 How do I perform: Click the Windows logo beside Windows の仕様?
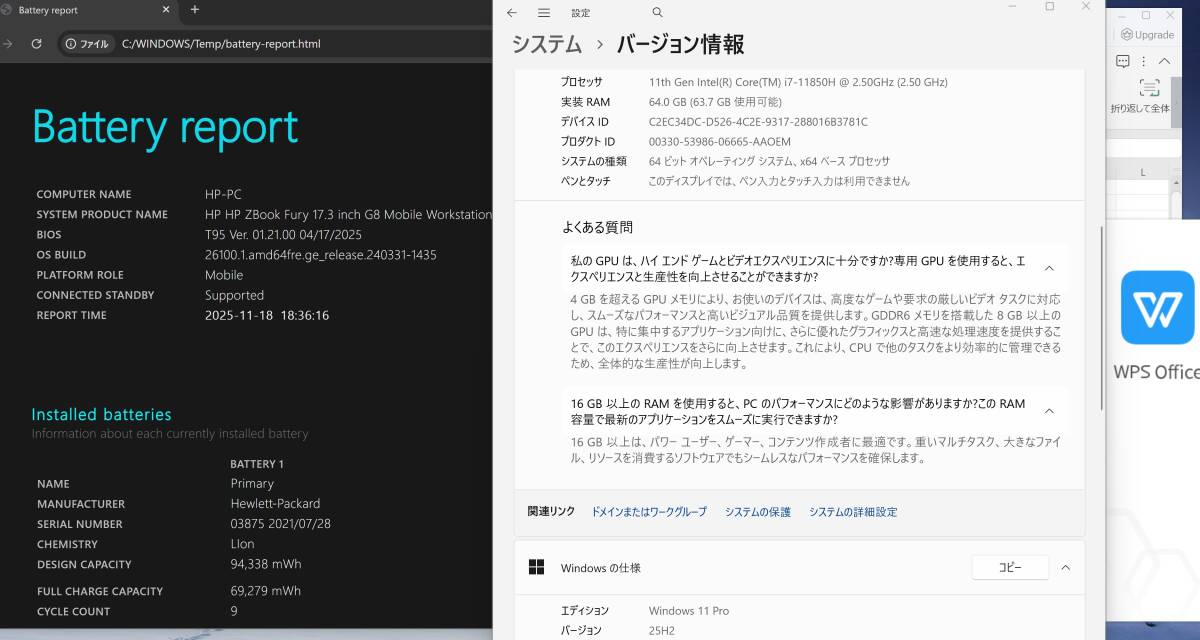537,567
